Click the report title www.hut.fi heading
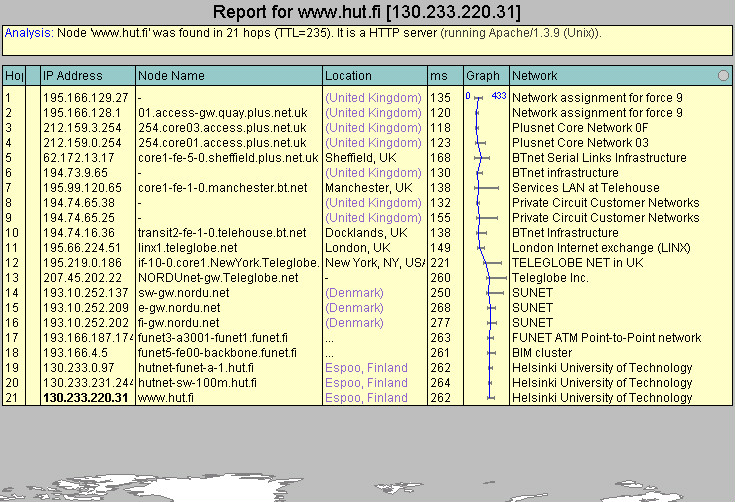 [x=367, y=12]
